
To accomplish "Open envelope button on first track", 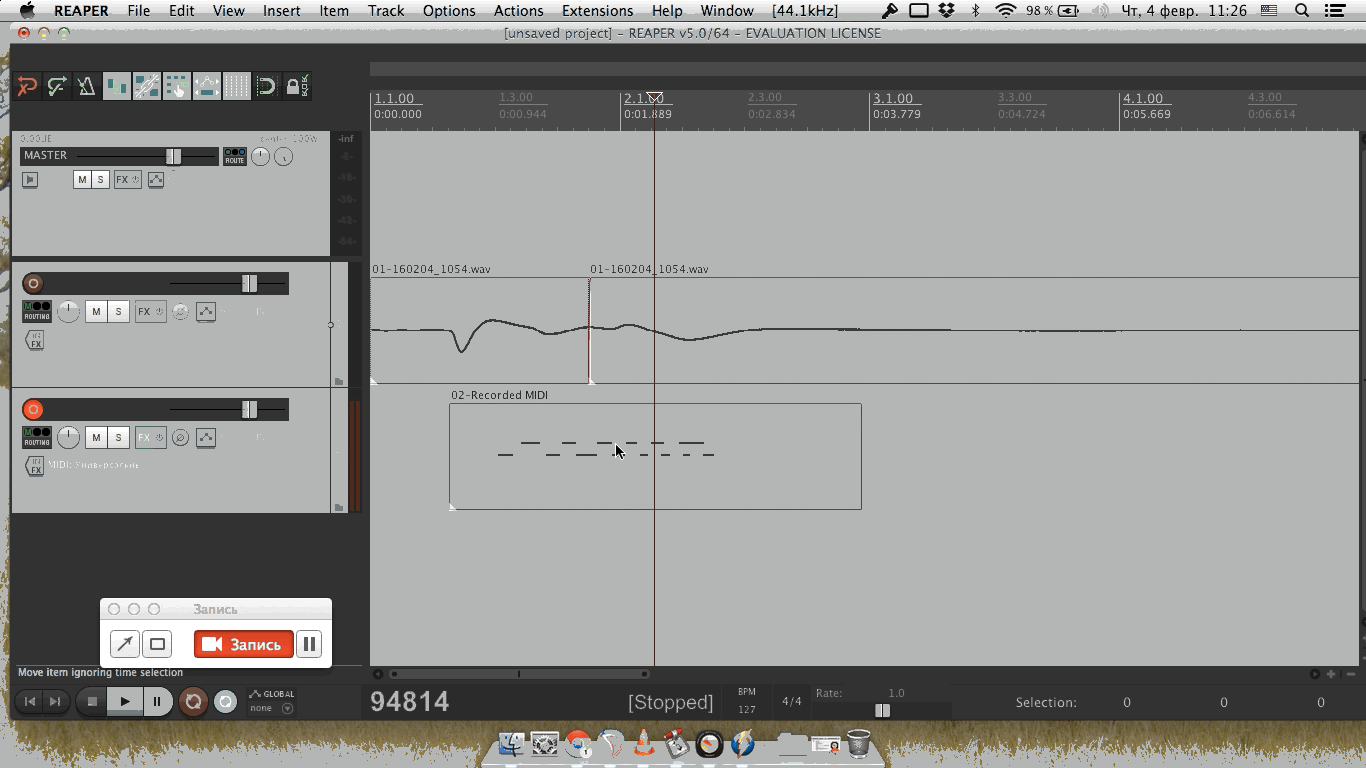I will click(x=206, y=311).
